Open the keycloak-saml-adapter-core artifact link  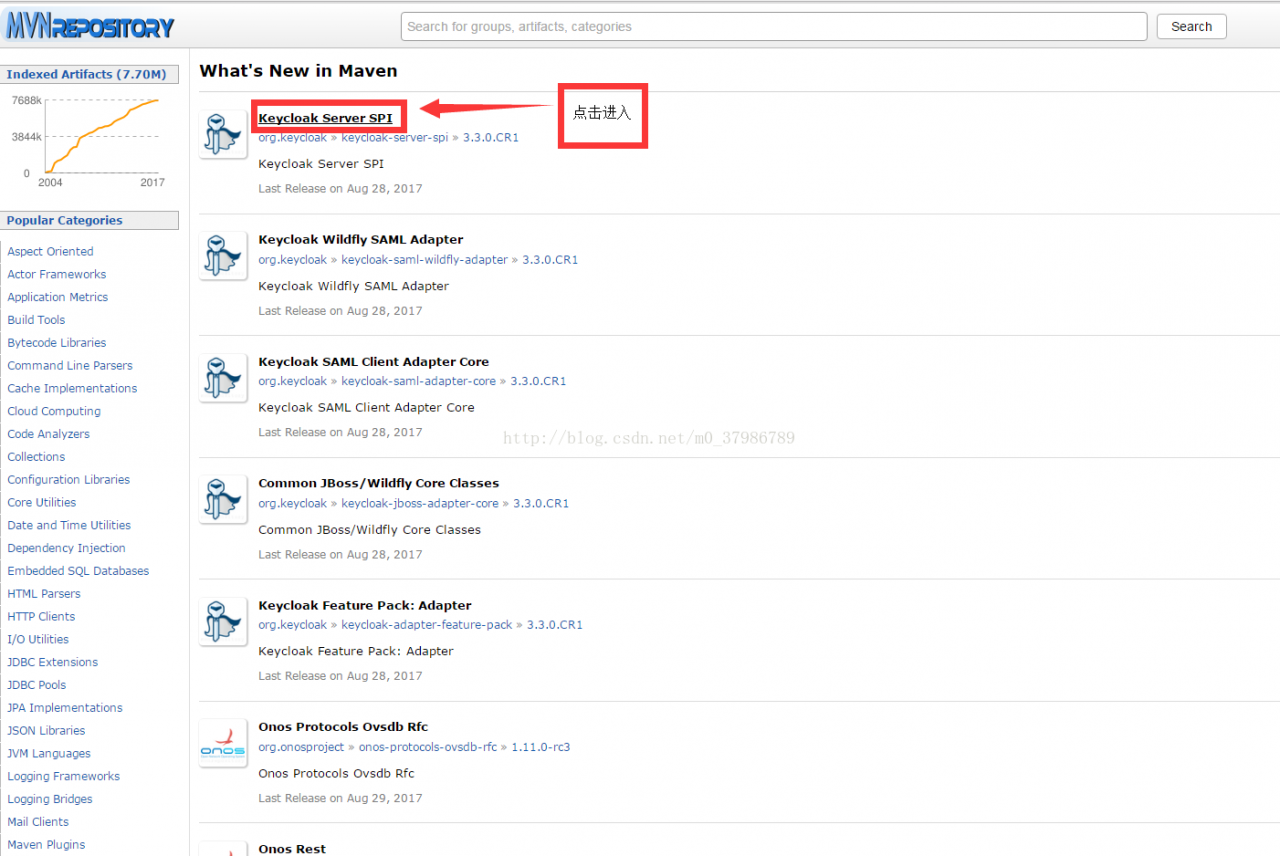pos(419,381)
